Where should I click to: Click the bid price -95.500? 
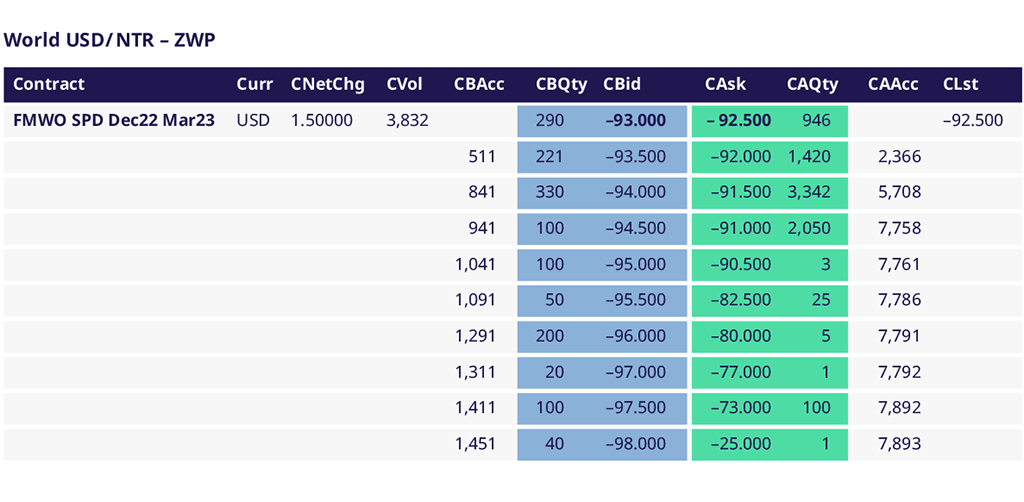(x=636, y=301)
